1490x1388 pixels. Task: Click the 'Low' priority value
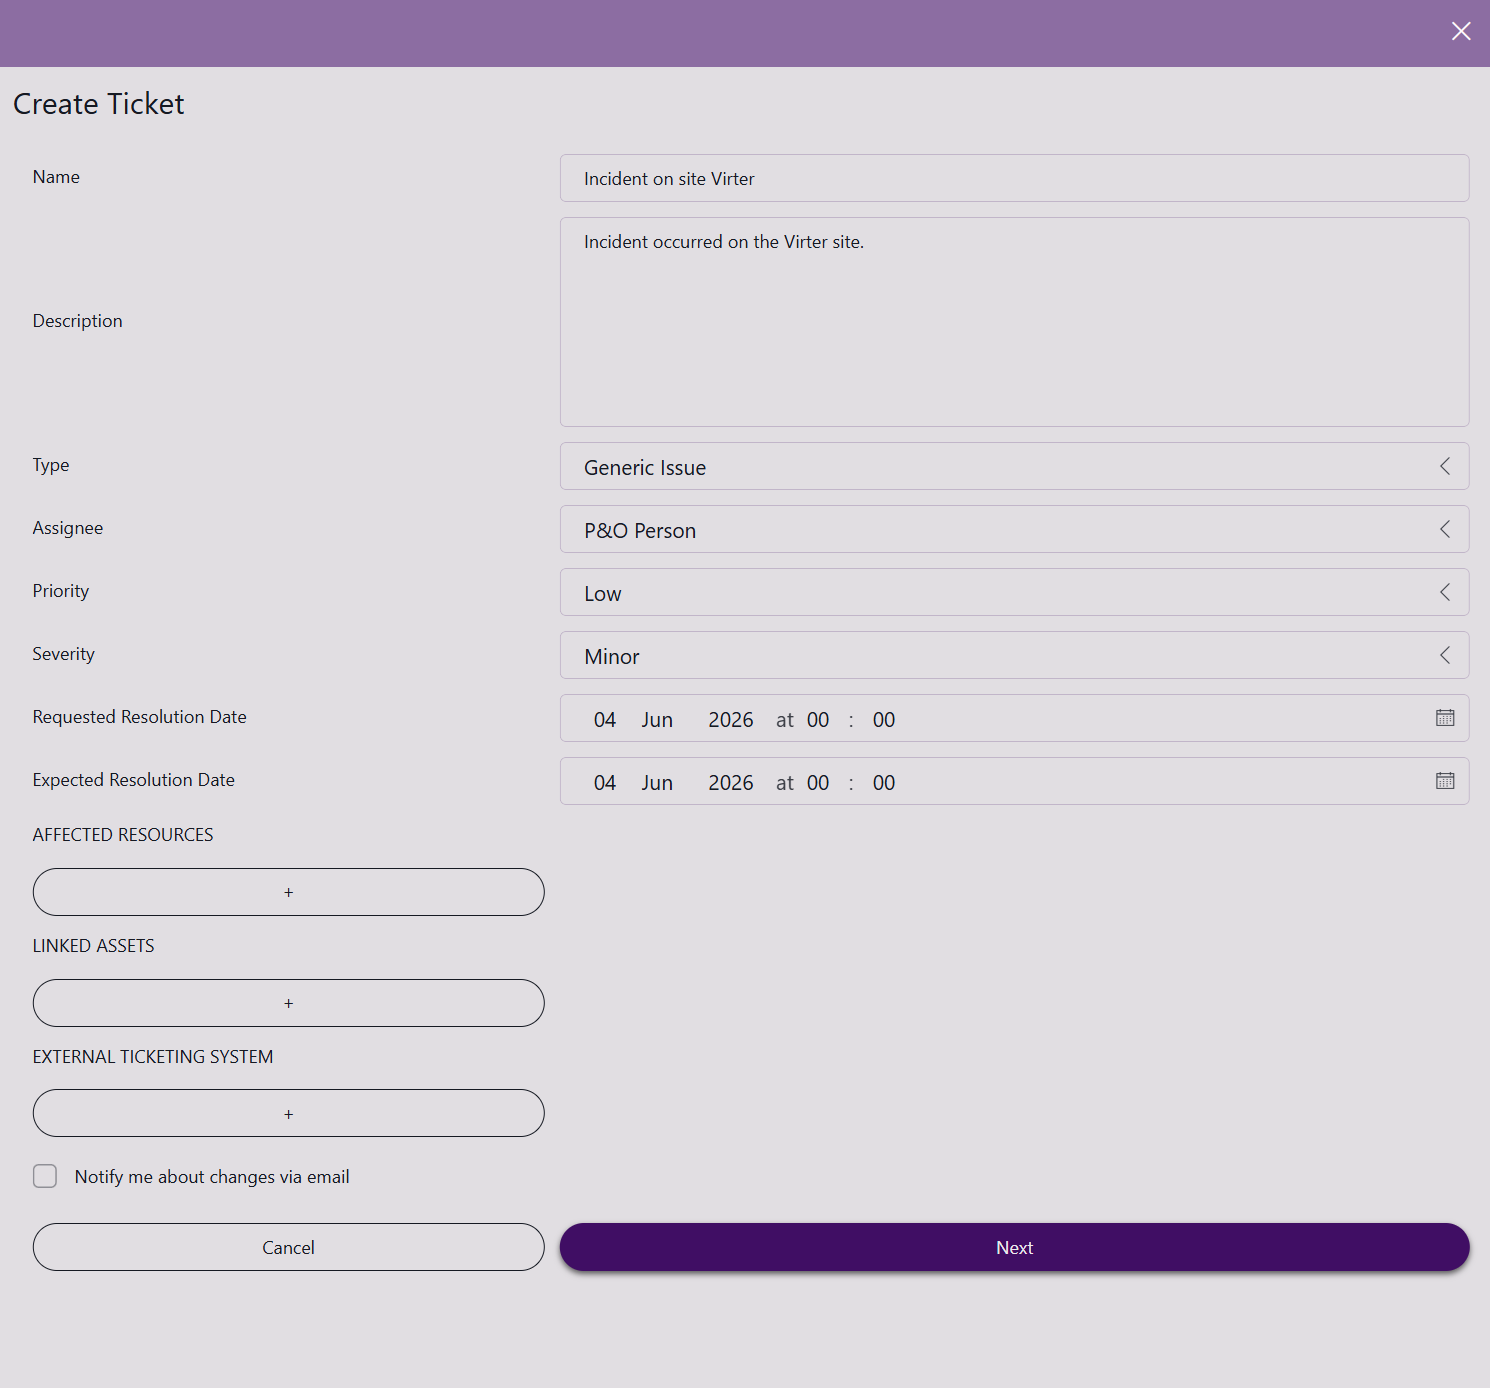click(603, 594)
